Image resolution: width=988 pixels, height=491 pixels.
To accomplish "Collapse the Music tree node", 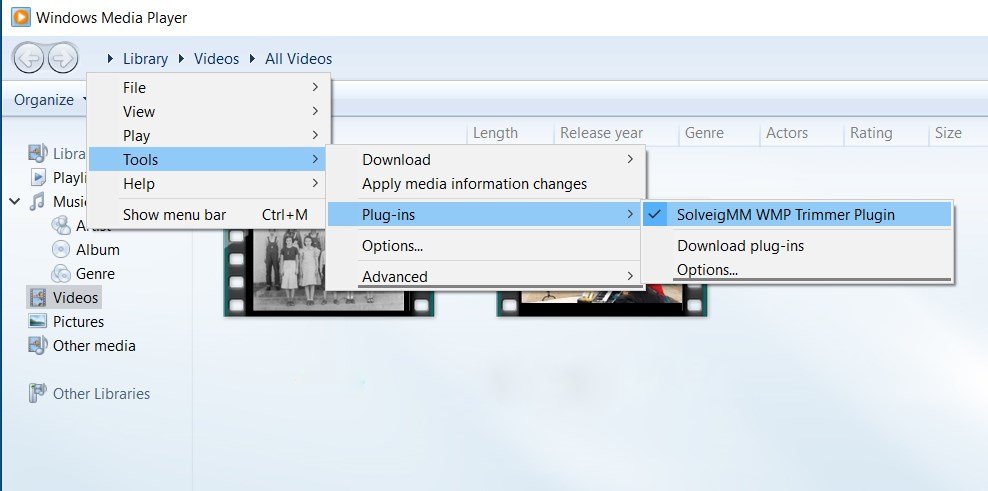I will [x=14, y=202].
